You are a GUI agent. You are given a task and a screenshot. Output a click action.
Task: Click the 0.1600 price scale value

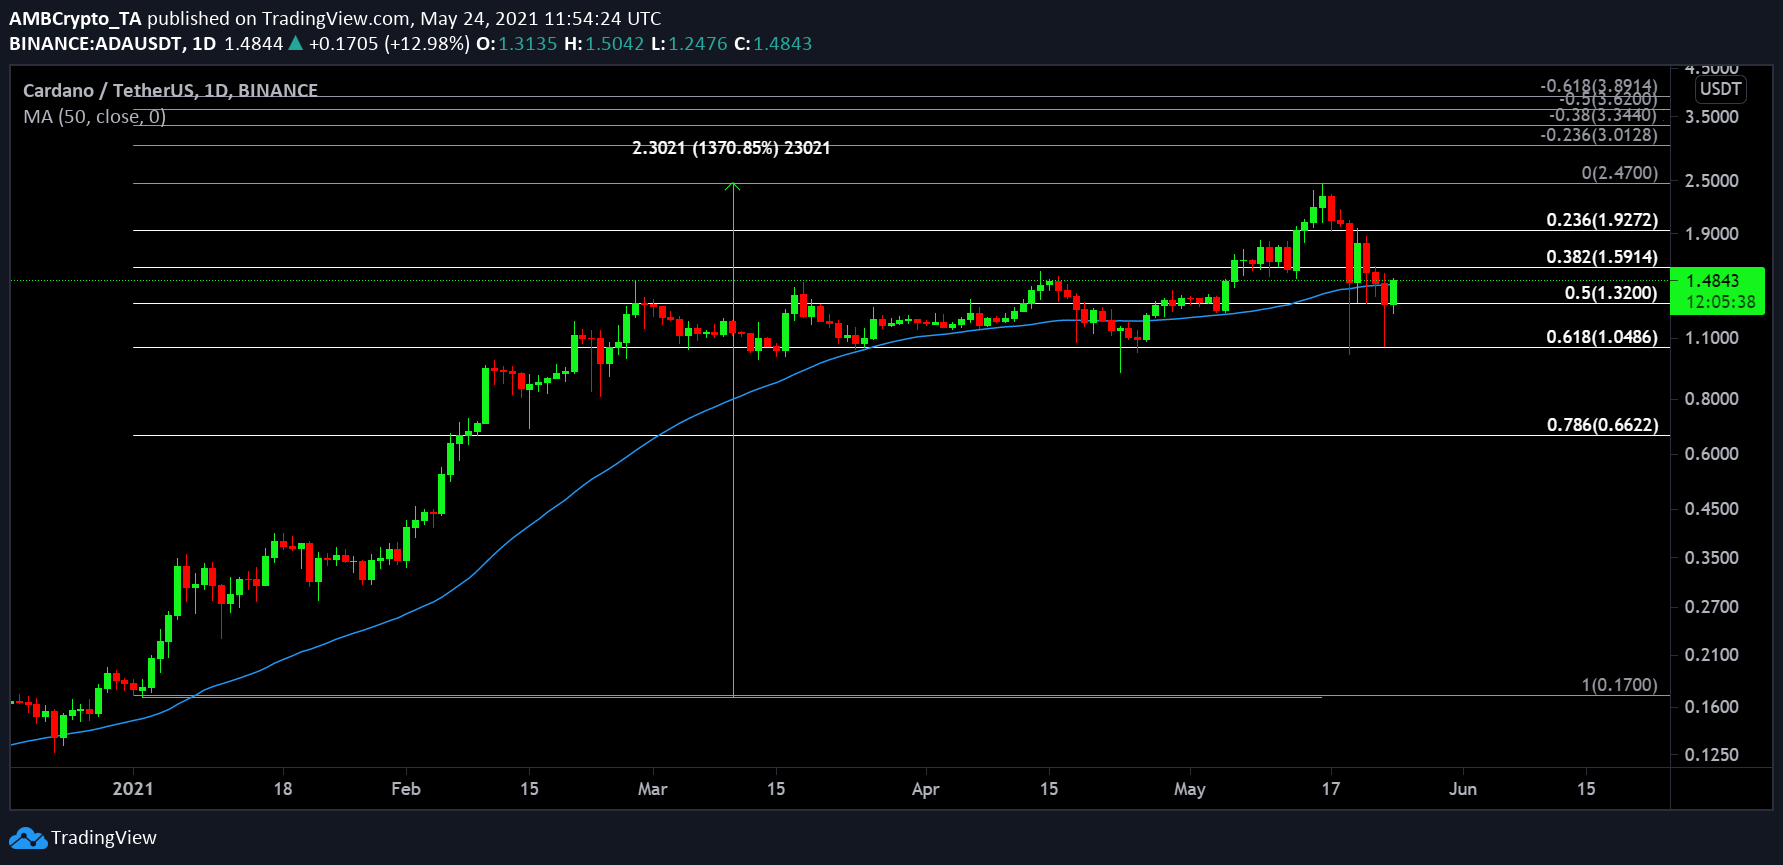click(1712, 707)
